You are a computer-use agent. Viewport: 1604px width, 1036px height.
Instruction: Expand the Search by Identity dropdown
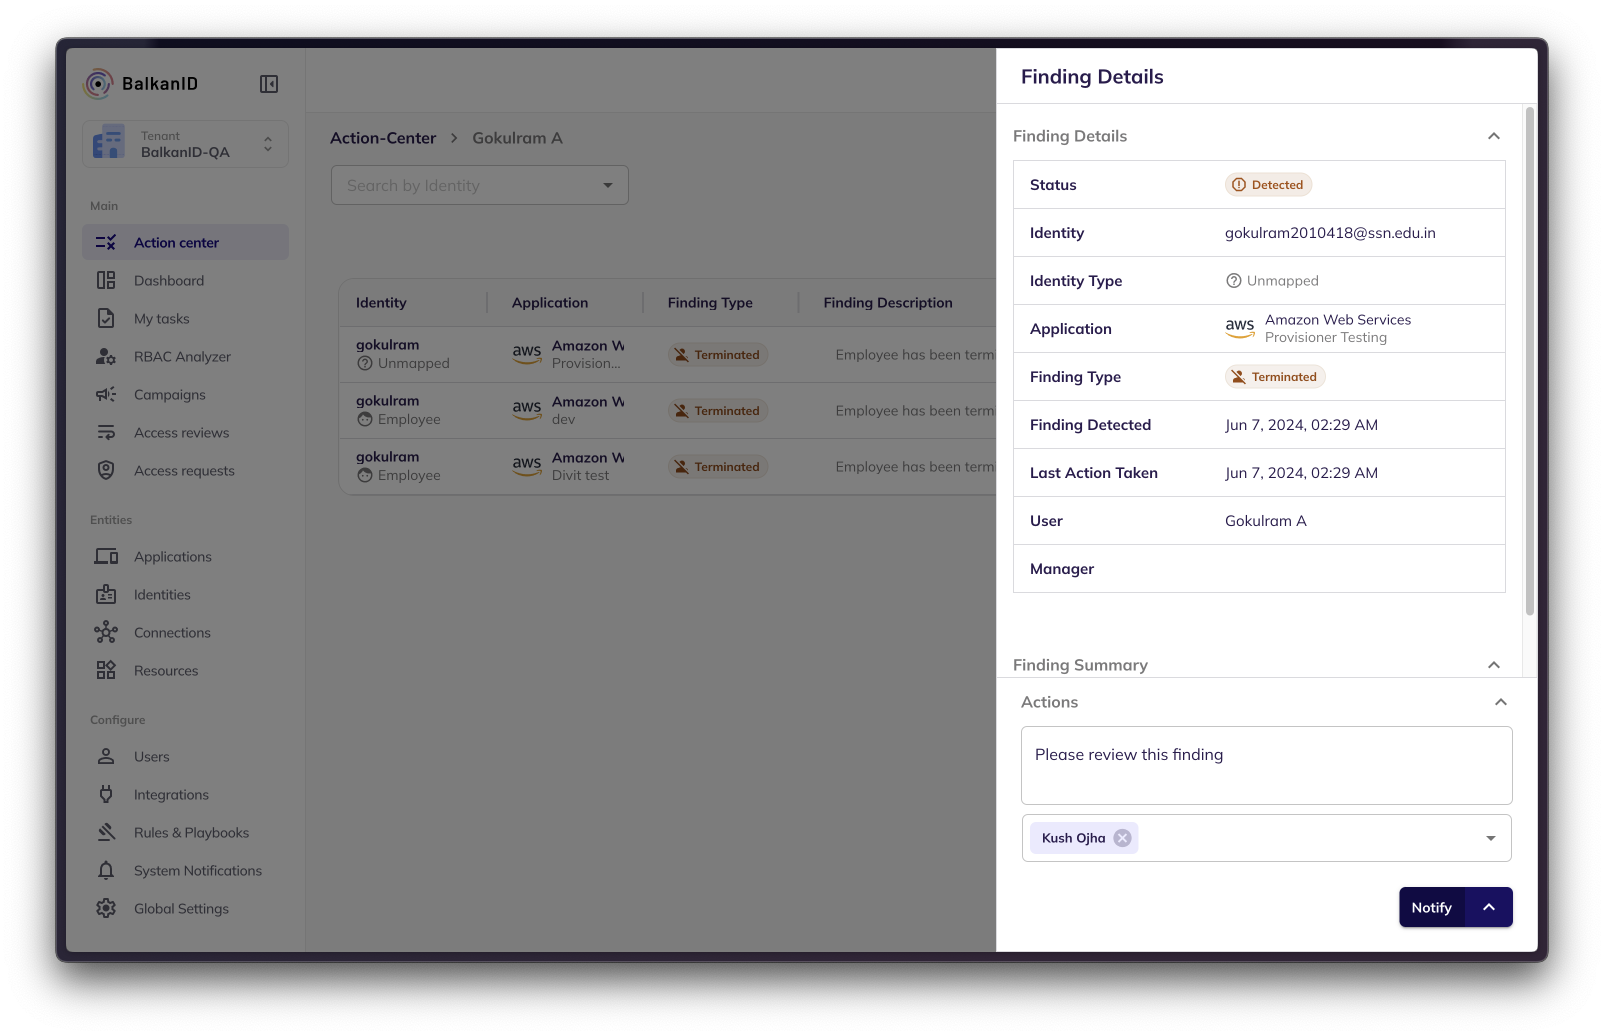pyautogui.click(x=607, y=186)
